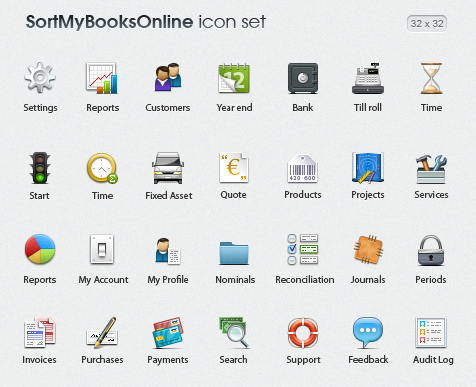Click the 'Reconciliation' label text

[x=305, y=280]
